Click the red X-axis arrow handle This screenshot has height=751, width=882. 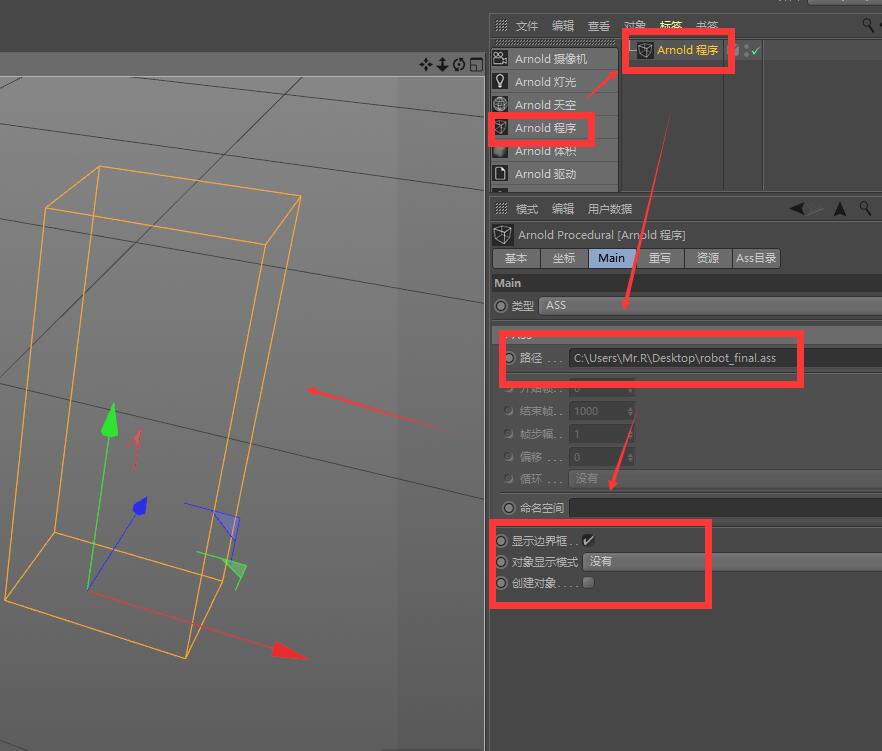(289, 651)
